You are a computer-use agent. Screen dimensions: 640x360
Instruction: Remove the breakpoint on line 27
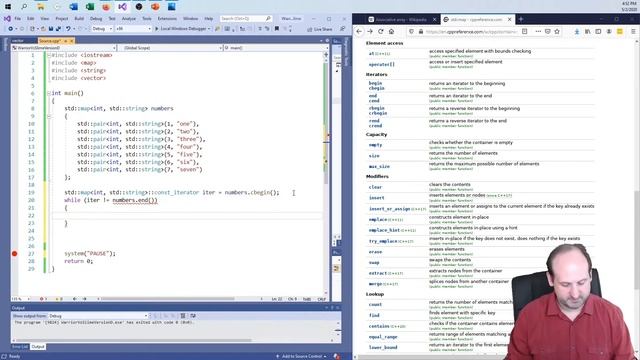click(15, 253)
